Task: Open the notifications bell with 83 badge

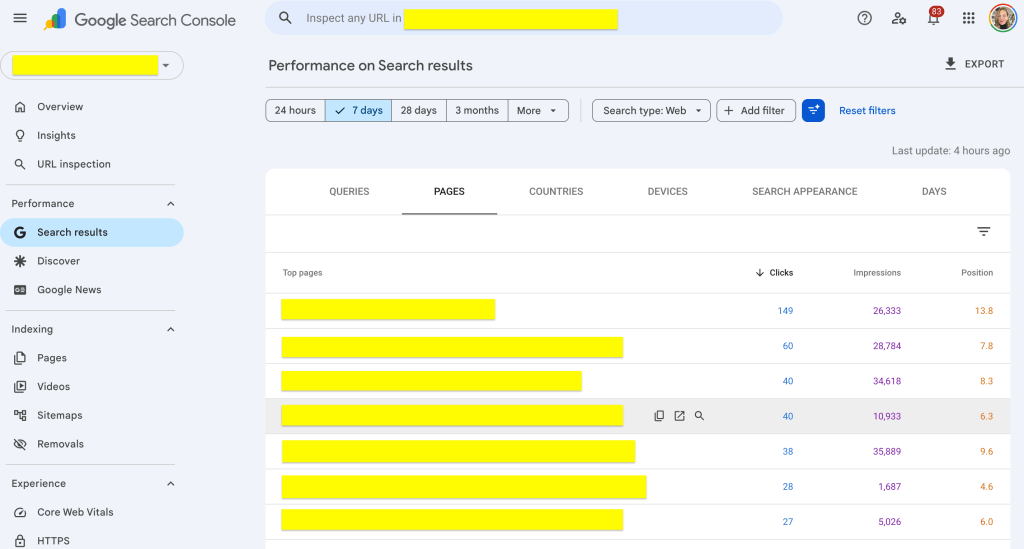Action: click(934, 18)
